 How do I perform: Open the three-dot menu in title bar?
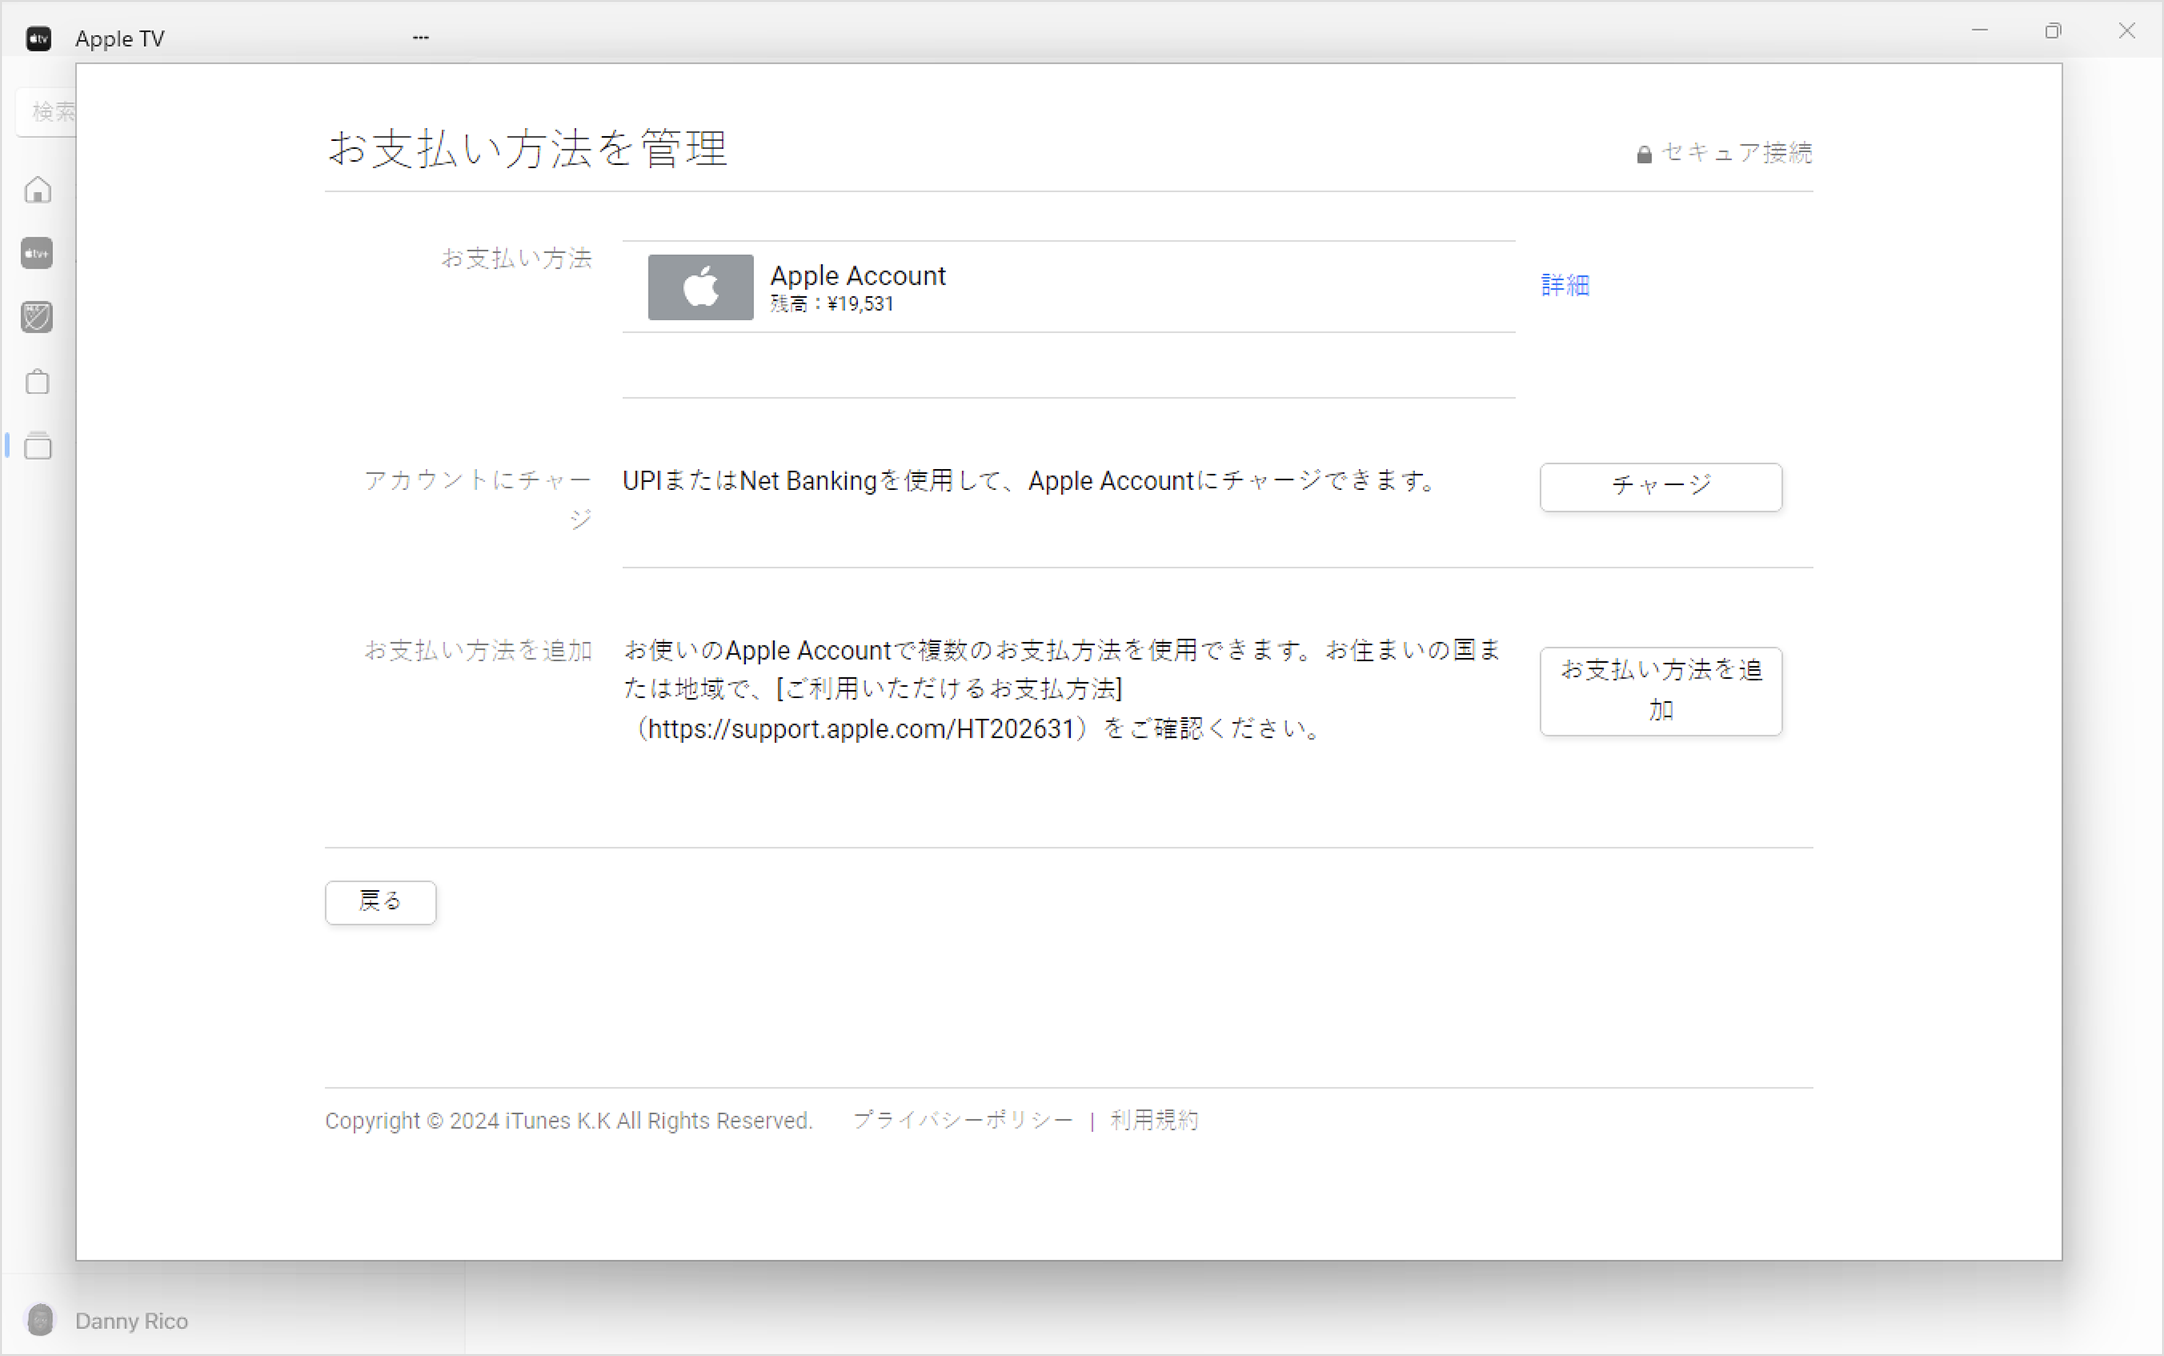point(421,37)
